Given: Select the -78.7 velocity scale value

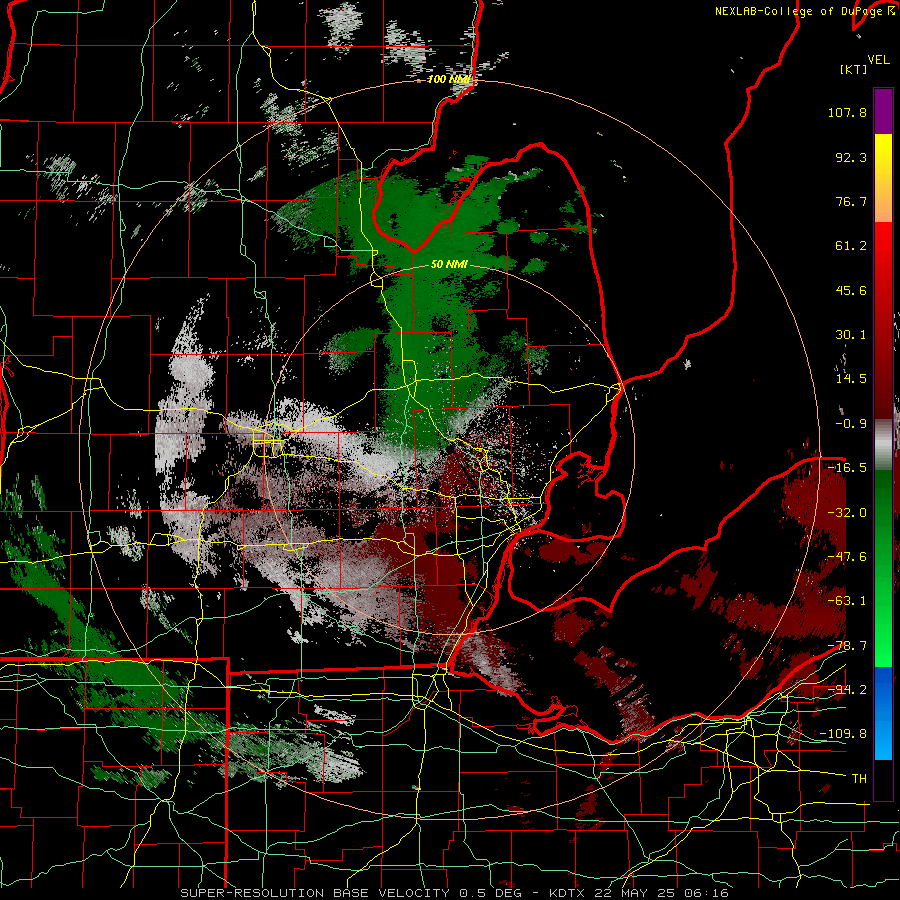Looking at the screenshot, I should tap(847, 646).
